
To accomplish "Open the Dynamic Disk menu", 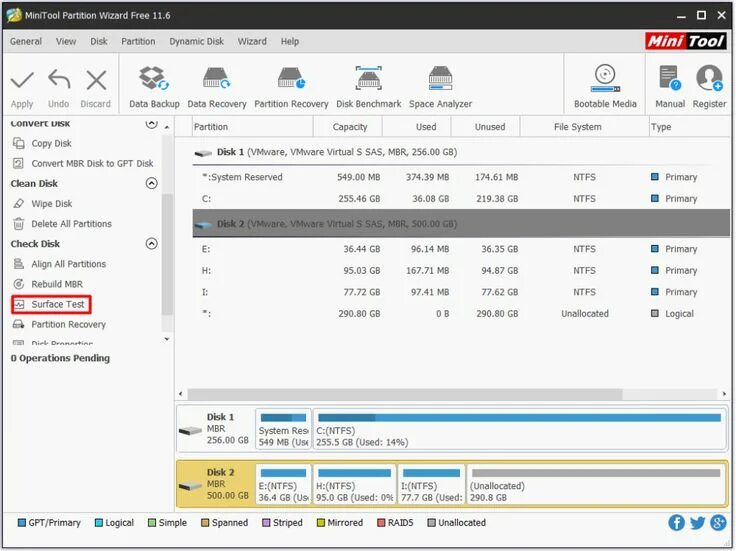I will pos(196,41).
